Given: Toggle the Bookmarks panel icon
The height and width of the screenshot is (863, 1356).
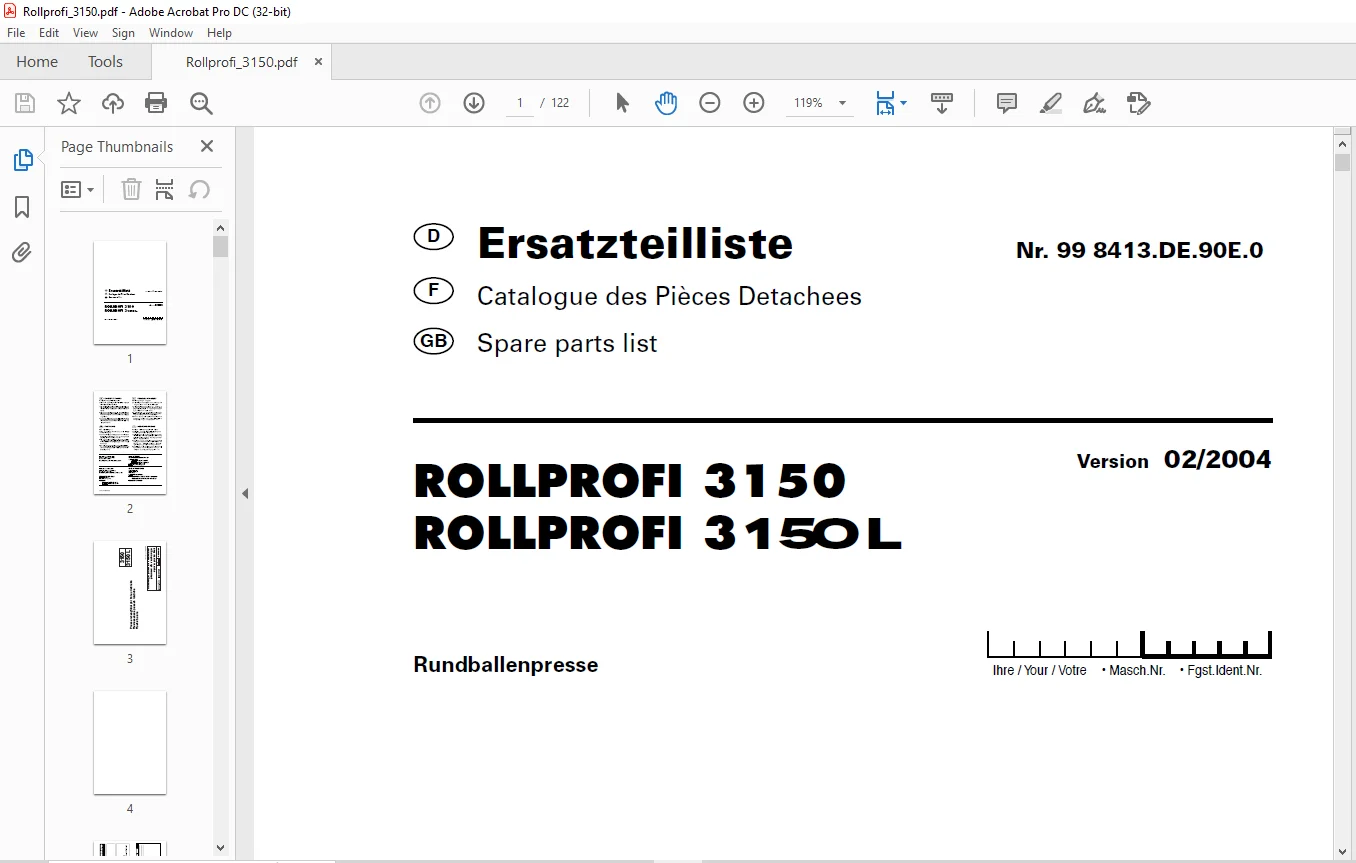Looking at the screenshot, I should (x=22, y=207).
